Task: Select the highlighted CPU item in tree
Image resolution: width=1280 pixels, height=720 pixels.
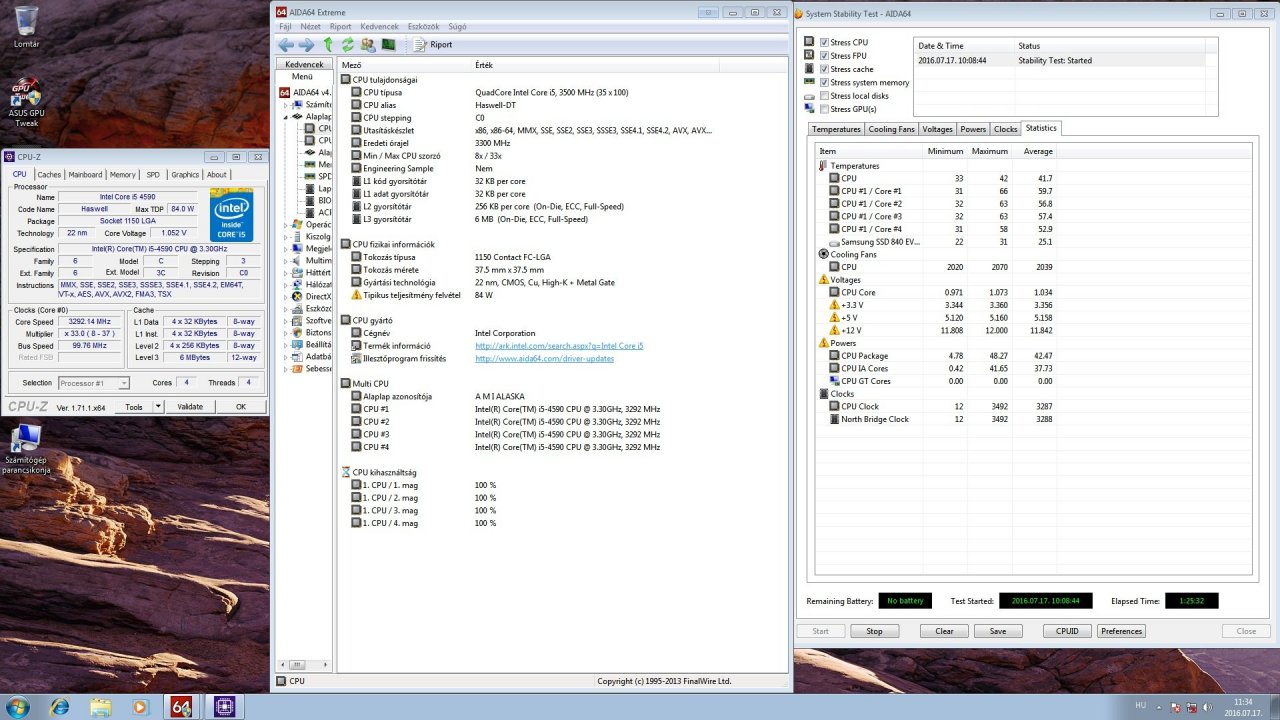Action: click(319, 128)
